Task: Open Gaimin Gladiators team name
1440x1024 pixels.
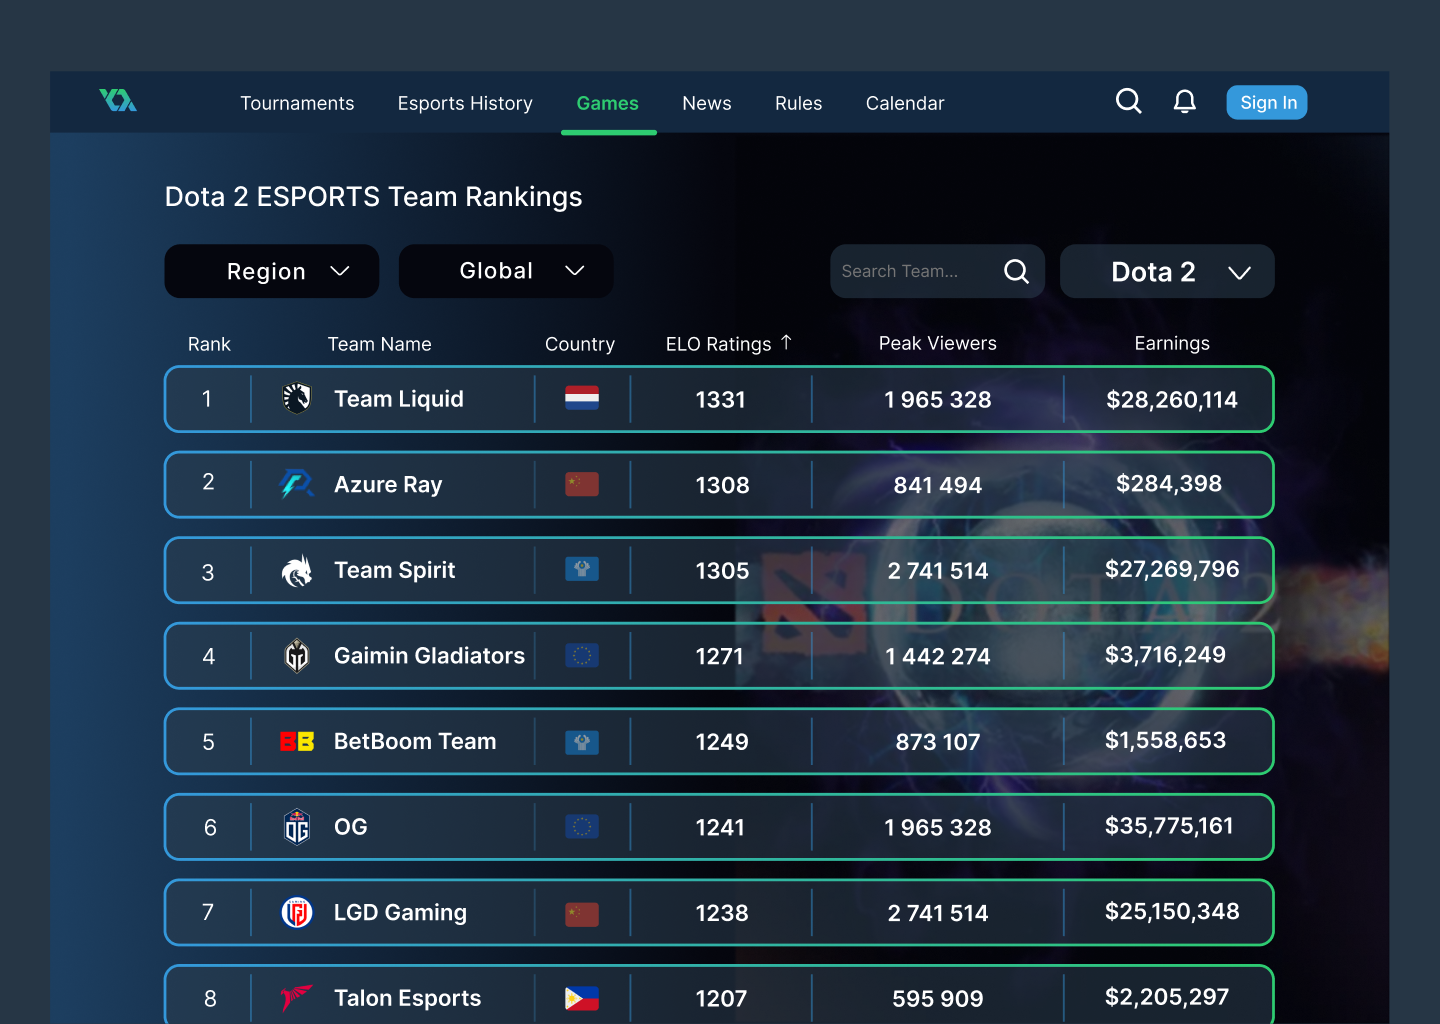Action: (429, 656)
